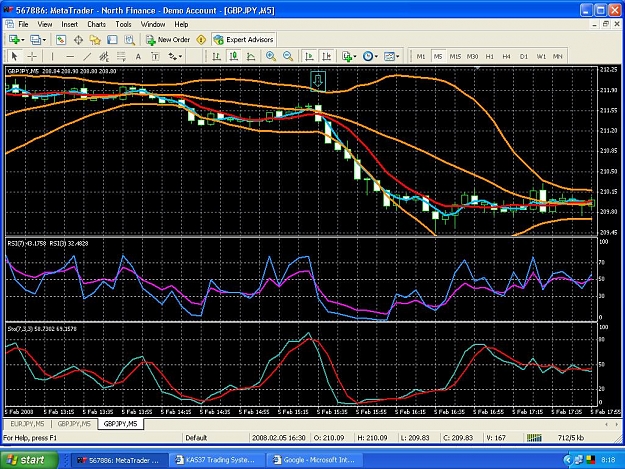The width and height of the screenshot is (625, 469).
Task: Switch chart to Line Chart mode
Action: (x=251, y=57)
